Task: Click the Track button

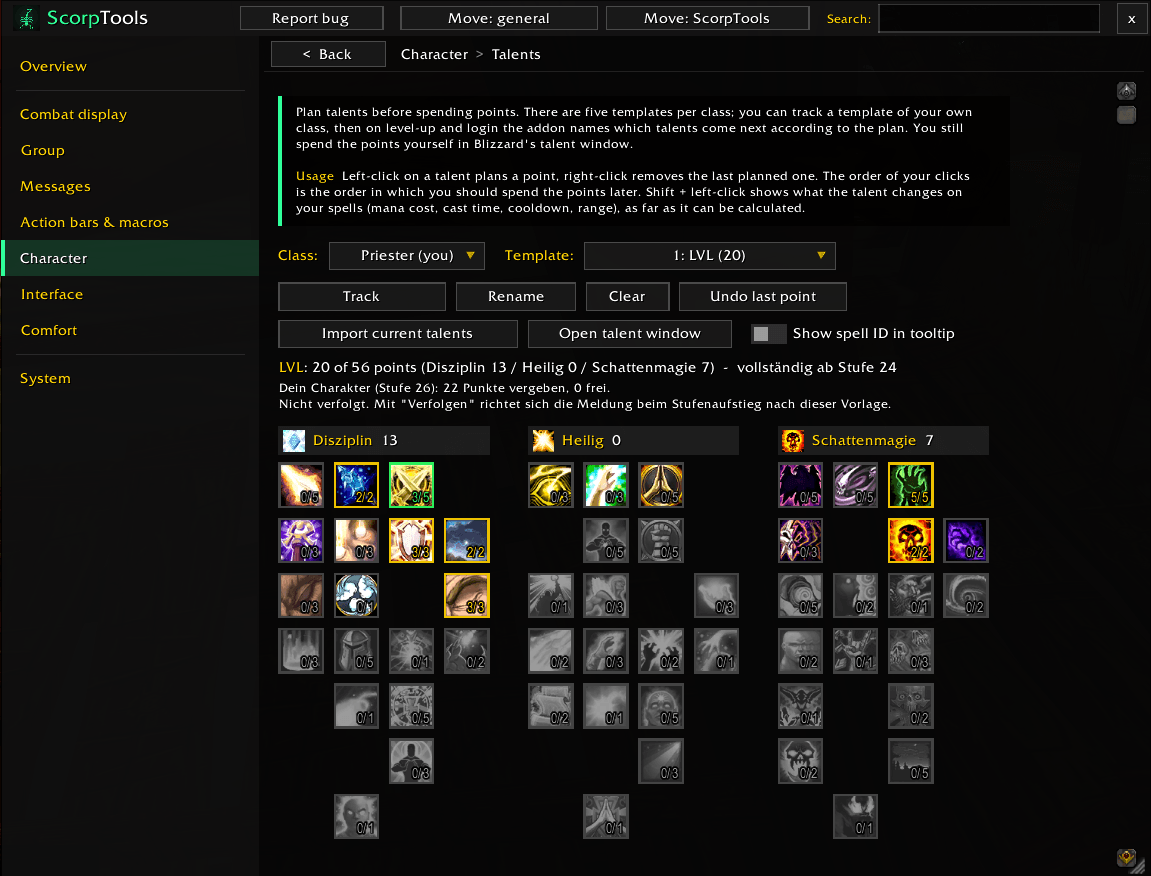Action: click(x=362, y=297)
